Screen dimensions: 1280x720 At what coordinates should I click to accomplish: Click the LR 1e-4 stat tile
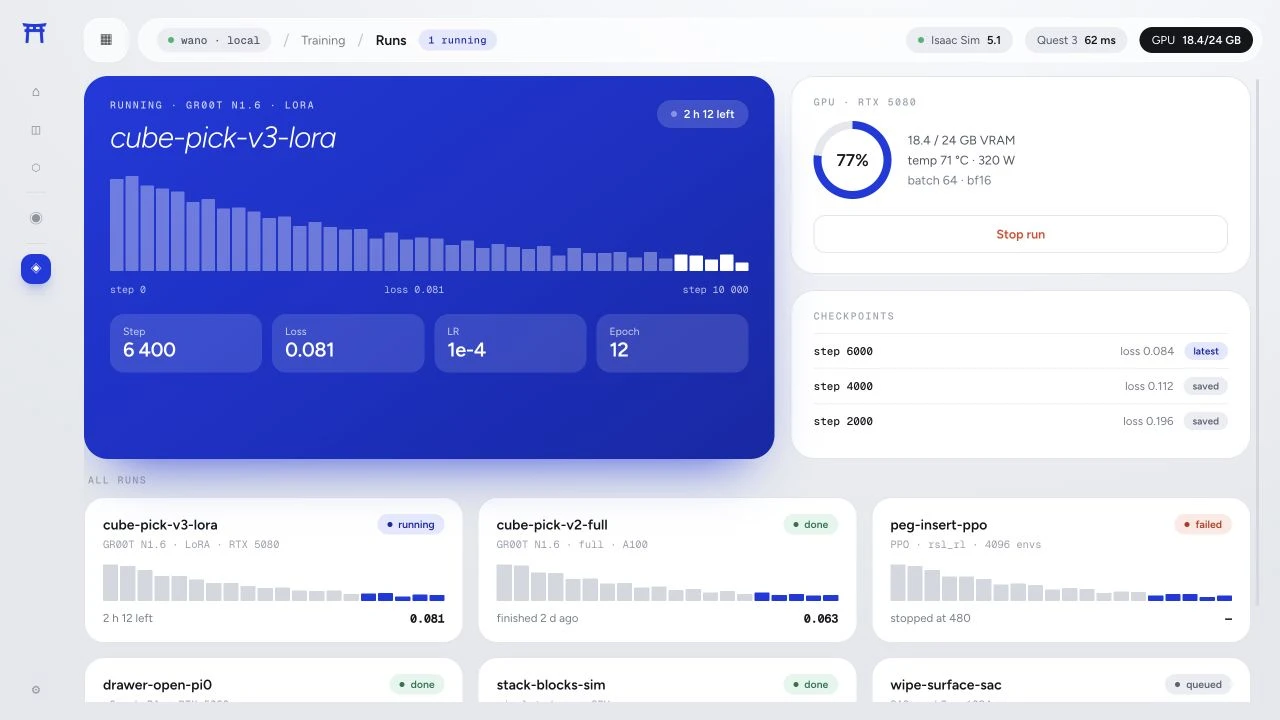tap(510, 343)
